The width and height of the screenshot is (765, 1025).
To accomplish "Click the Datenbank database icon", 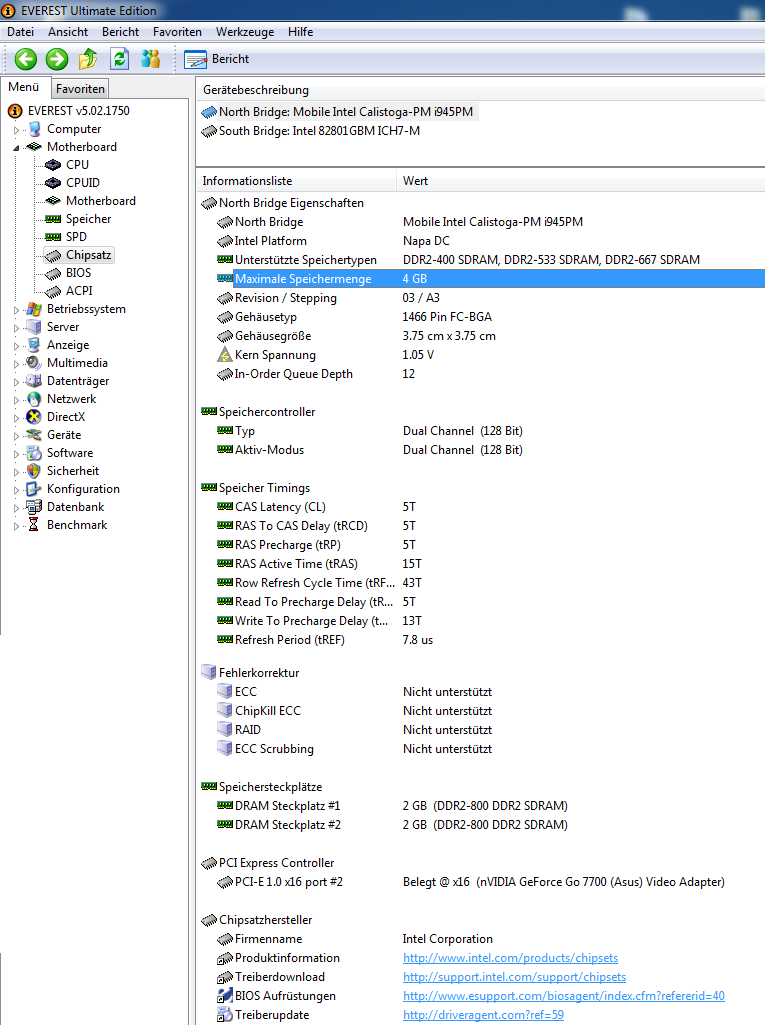I will [x=34, y=507].
